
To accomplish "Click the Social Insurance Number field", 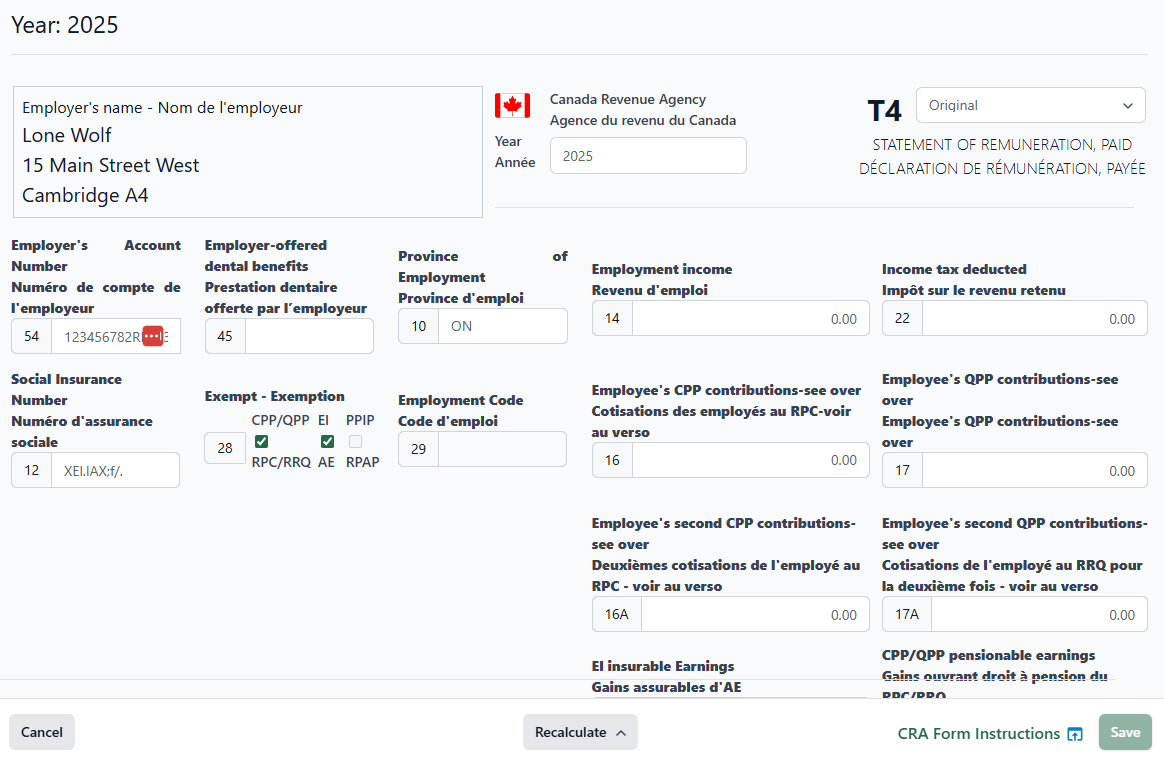I will pos(115,469).
